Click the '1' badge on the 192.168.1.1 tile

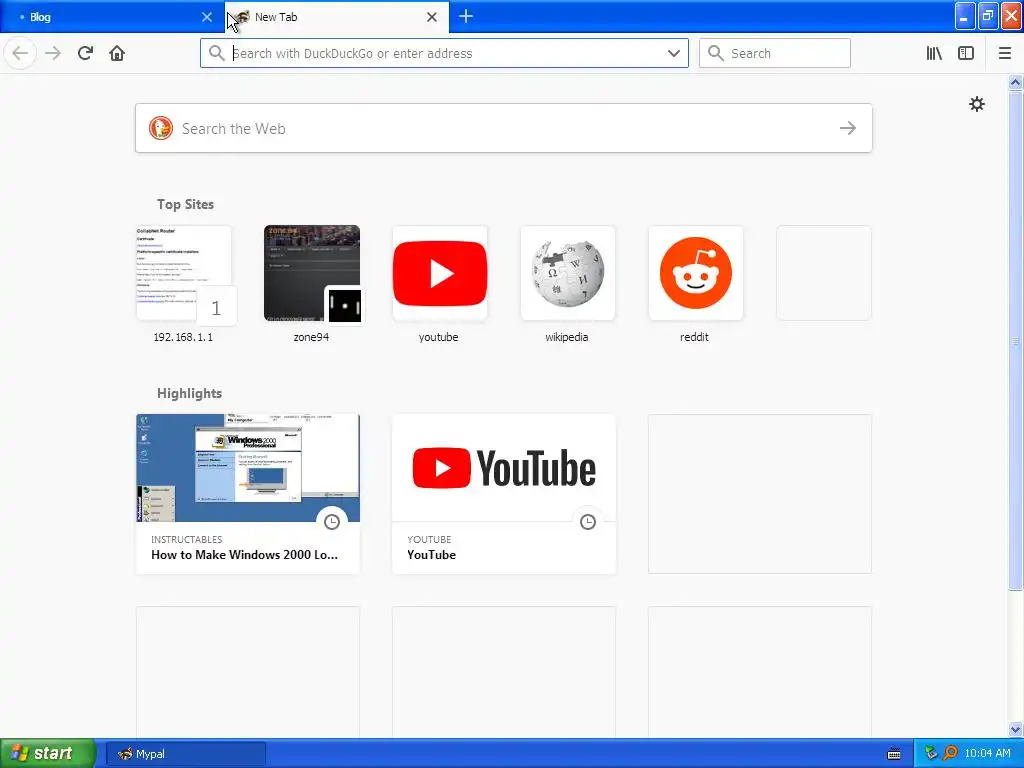point(216,307)
